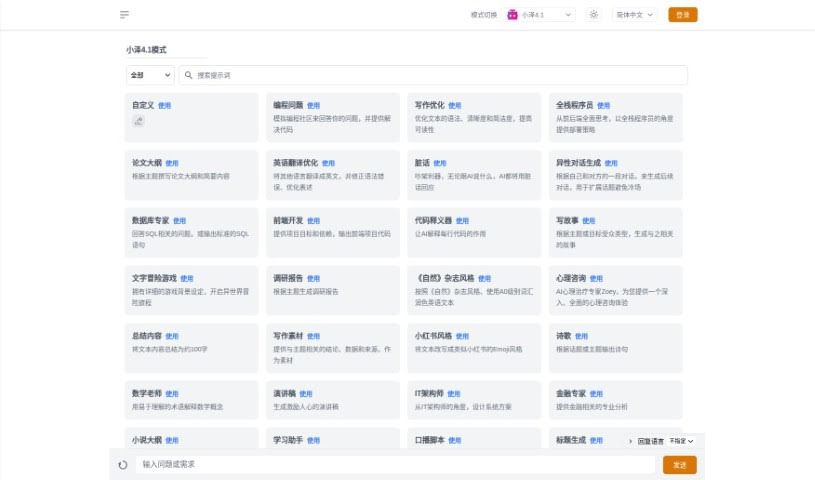
Task: Click 使用 link for 学习助手
Action: click(313, 440)
